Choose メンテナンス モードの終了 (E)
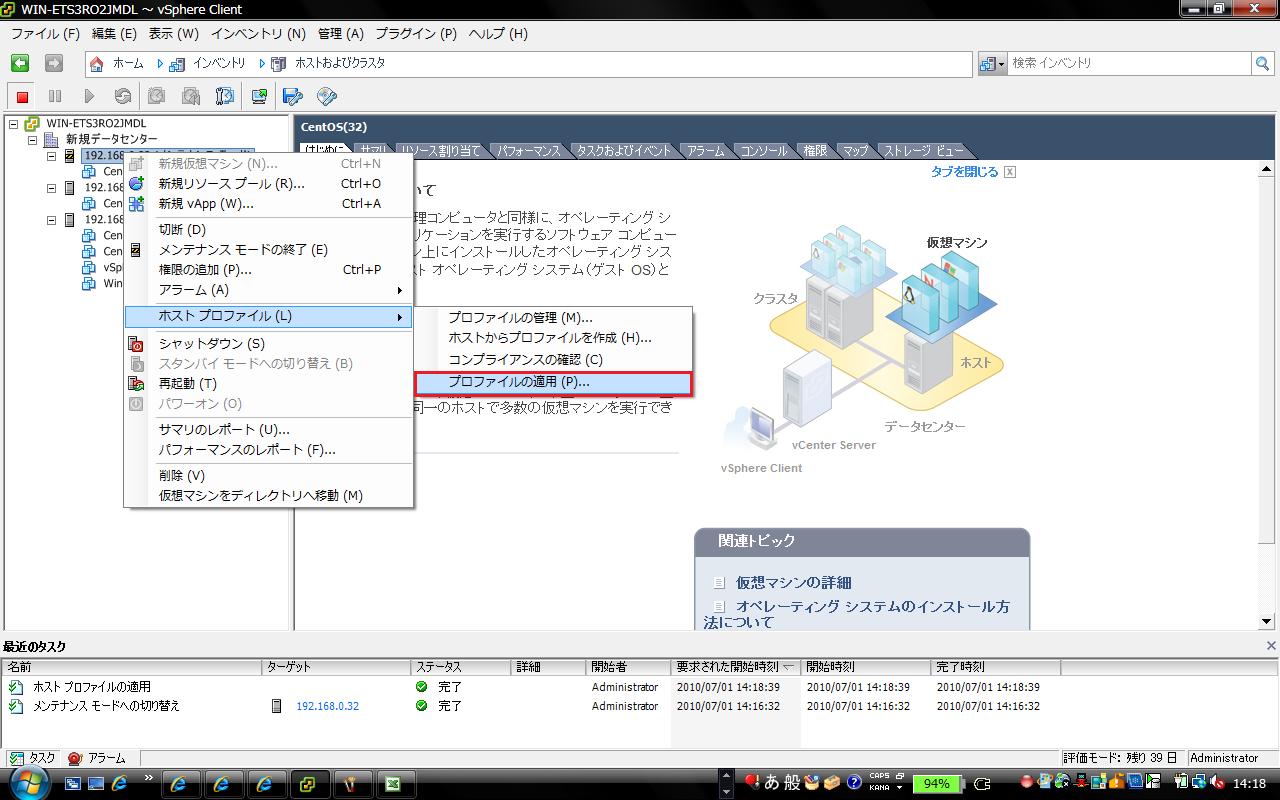The width and height of the screenshot is (1280, 800). point(268,250)
